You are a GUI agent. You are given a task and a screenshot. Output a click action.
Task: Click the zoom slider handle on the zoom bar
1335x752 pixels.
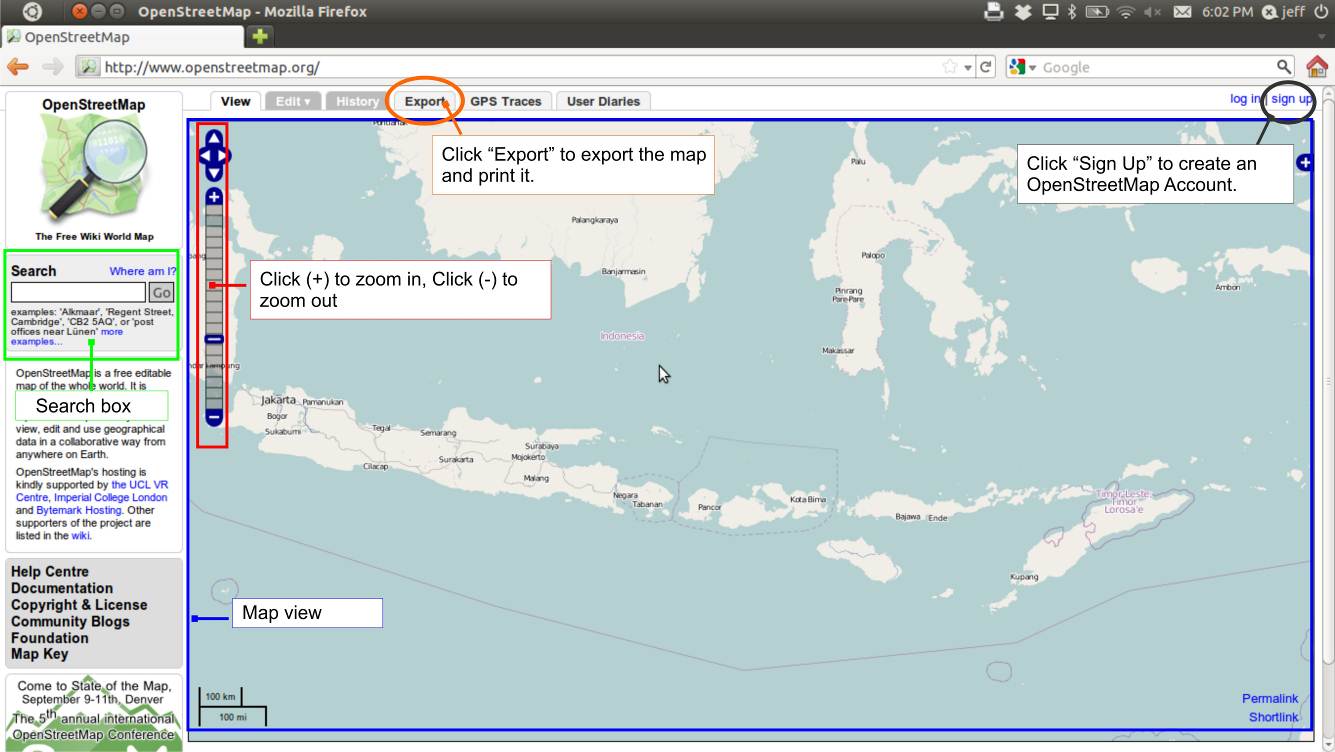(214, 339)
